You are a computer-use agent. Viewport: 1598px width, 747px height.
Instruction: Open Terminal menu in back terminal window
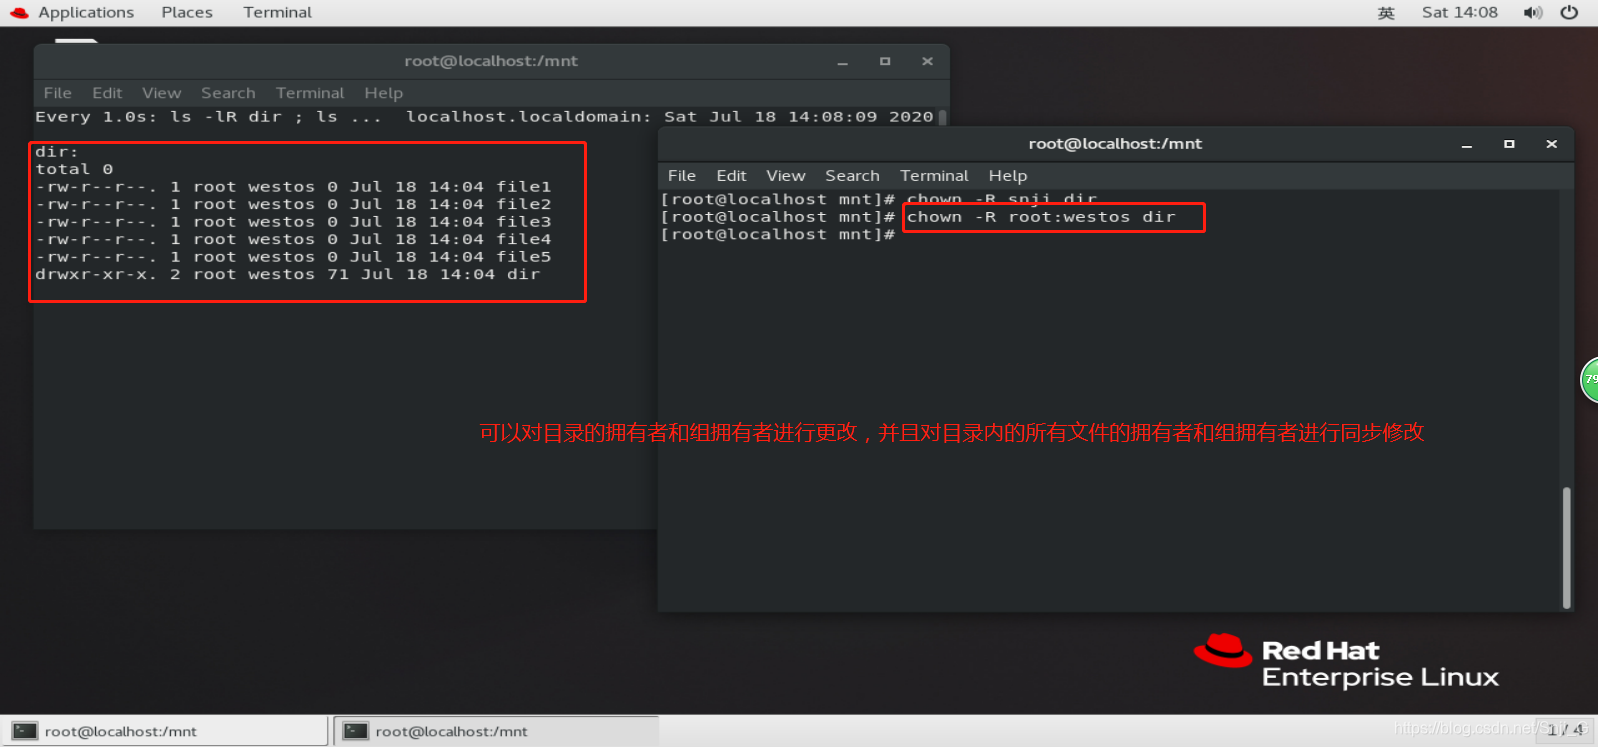[310, 93]
